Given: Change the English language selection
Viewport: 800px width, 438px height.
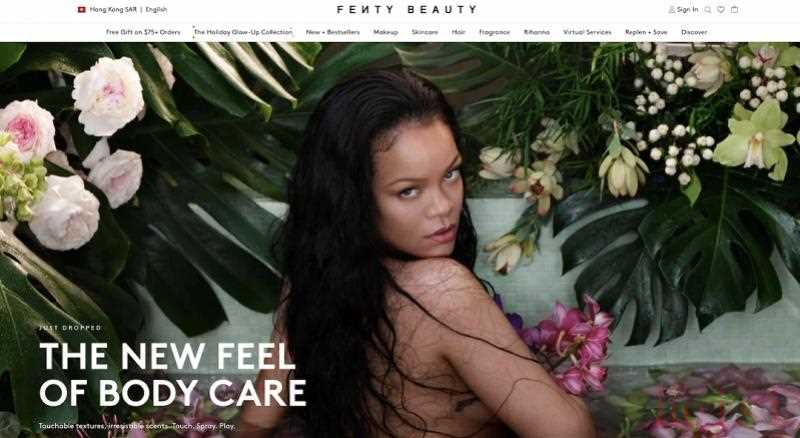Looking at the screenshot, I should (x=156, y=10).
